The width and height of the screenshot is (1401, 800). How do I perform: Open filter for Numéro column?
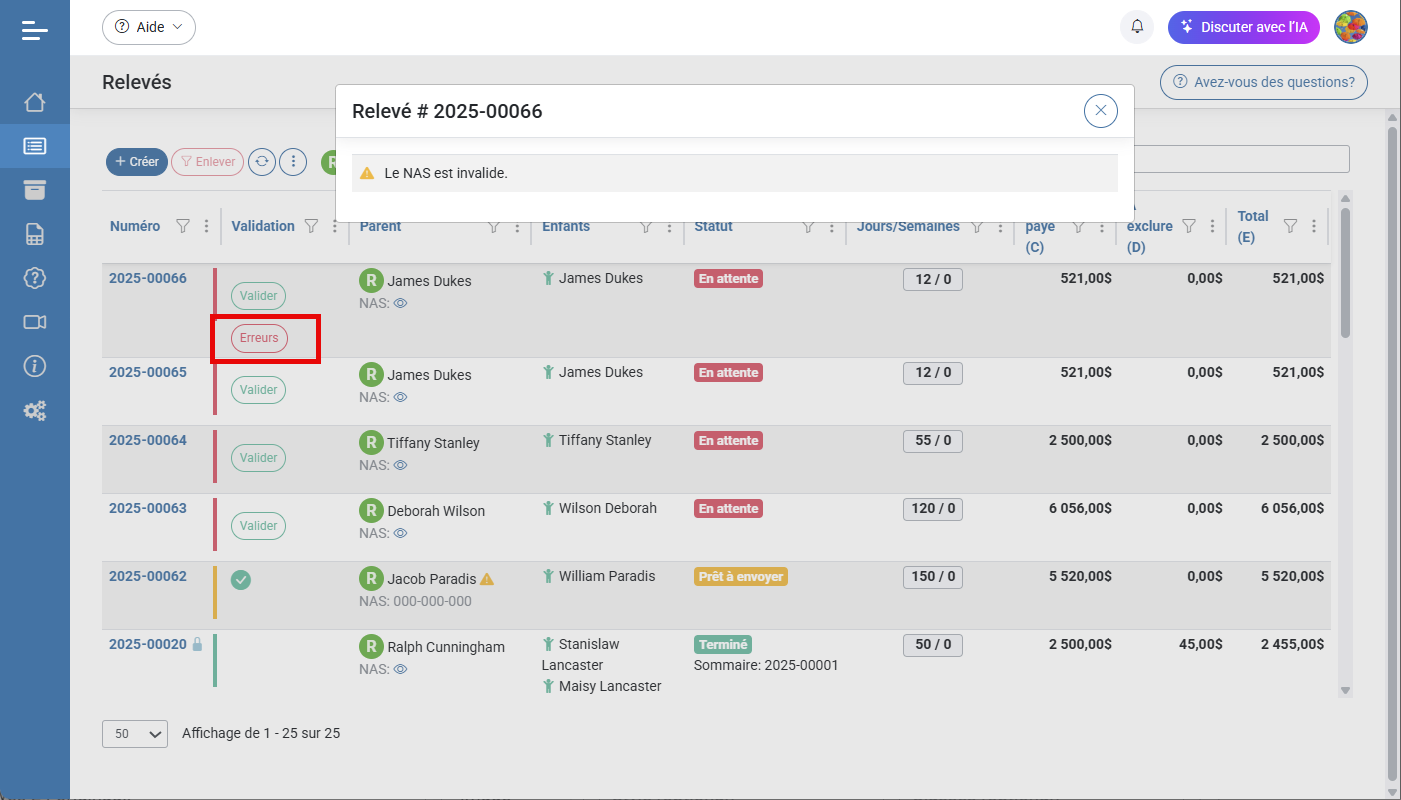point(183,227)
